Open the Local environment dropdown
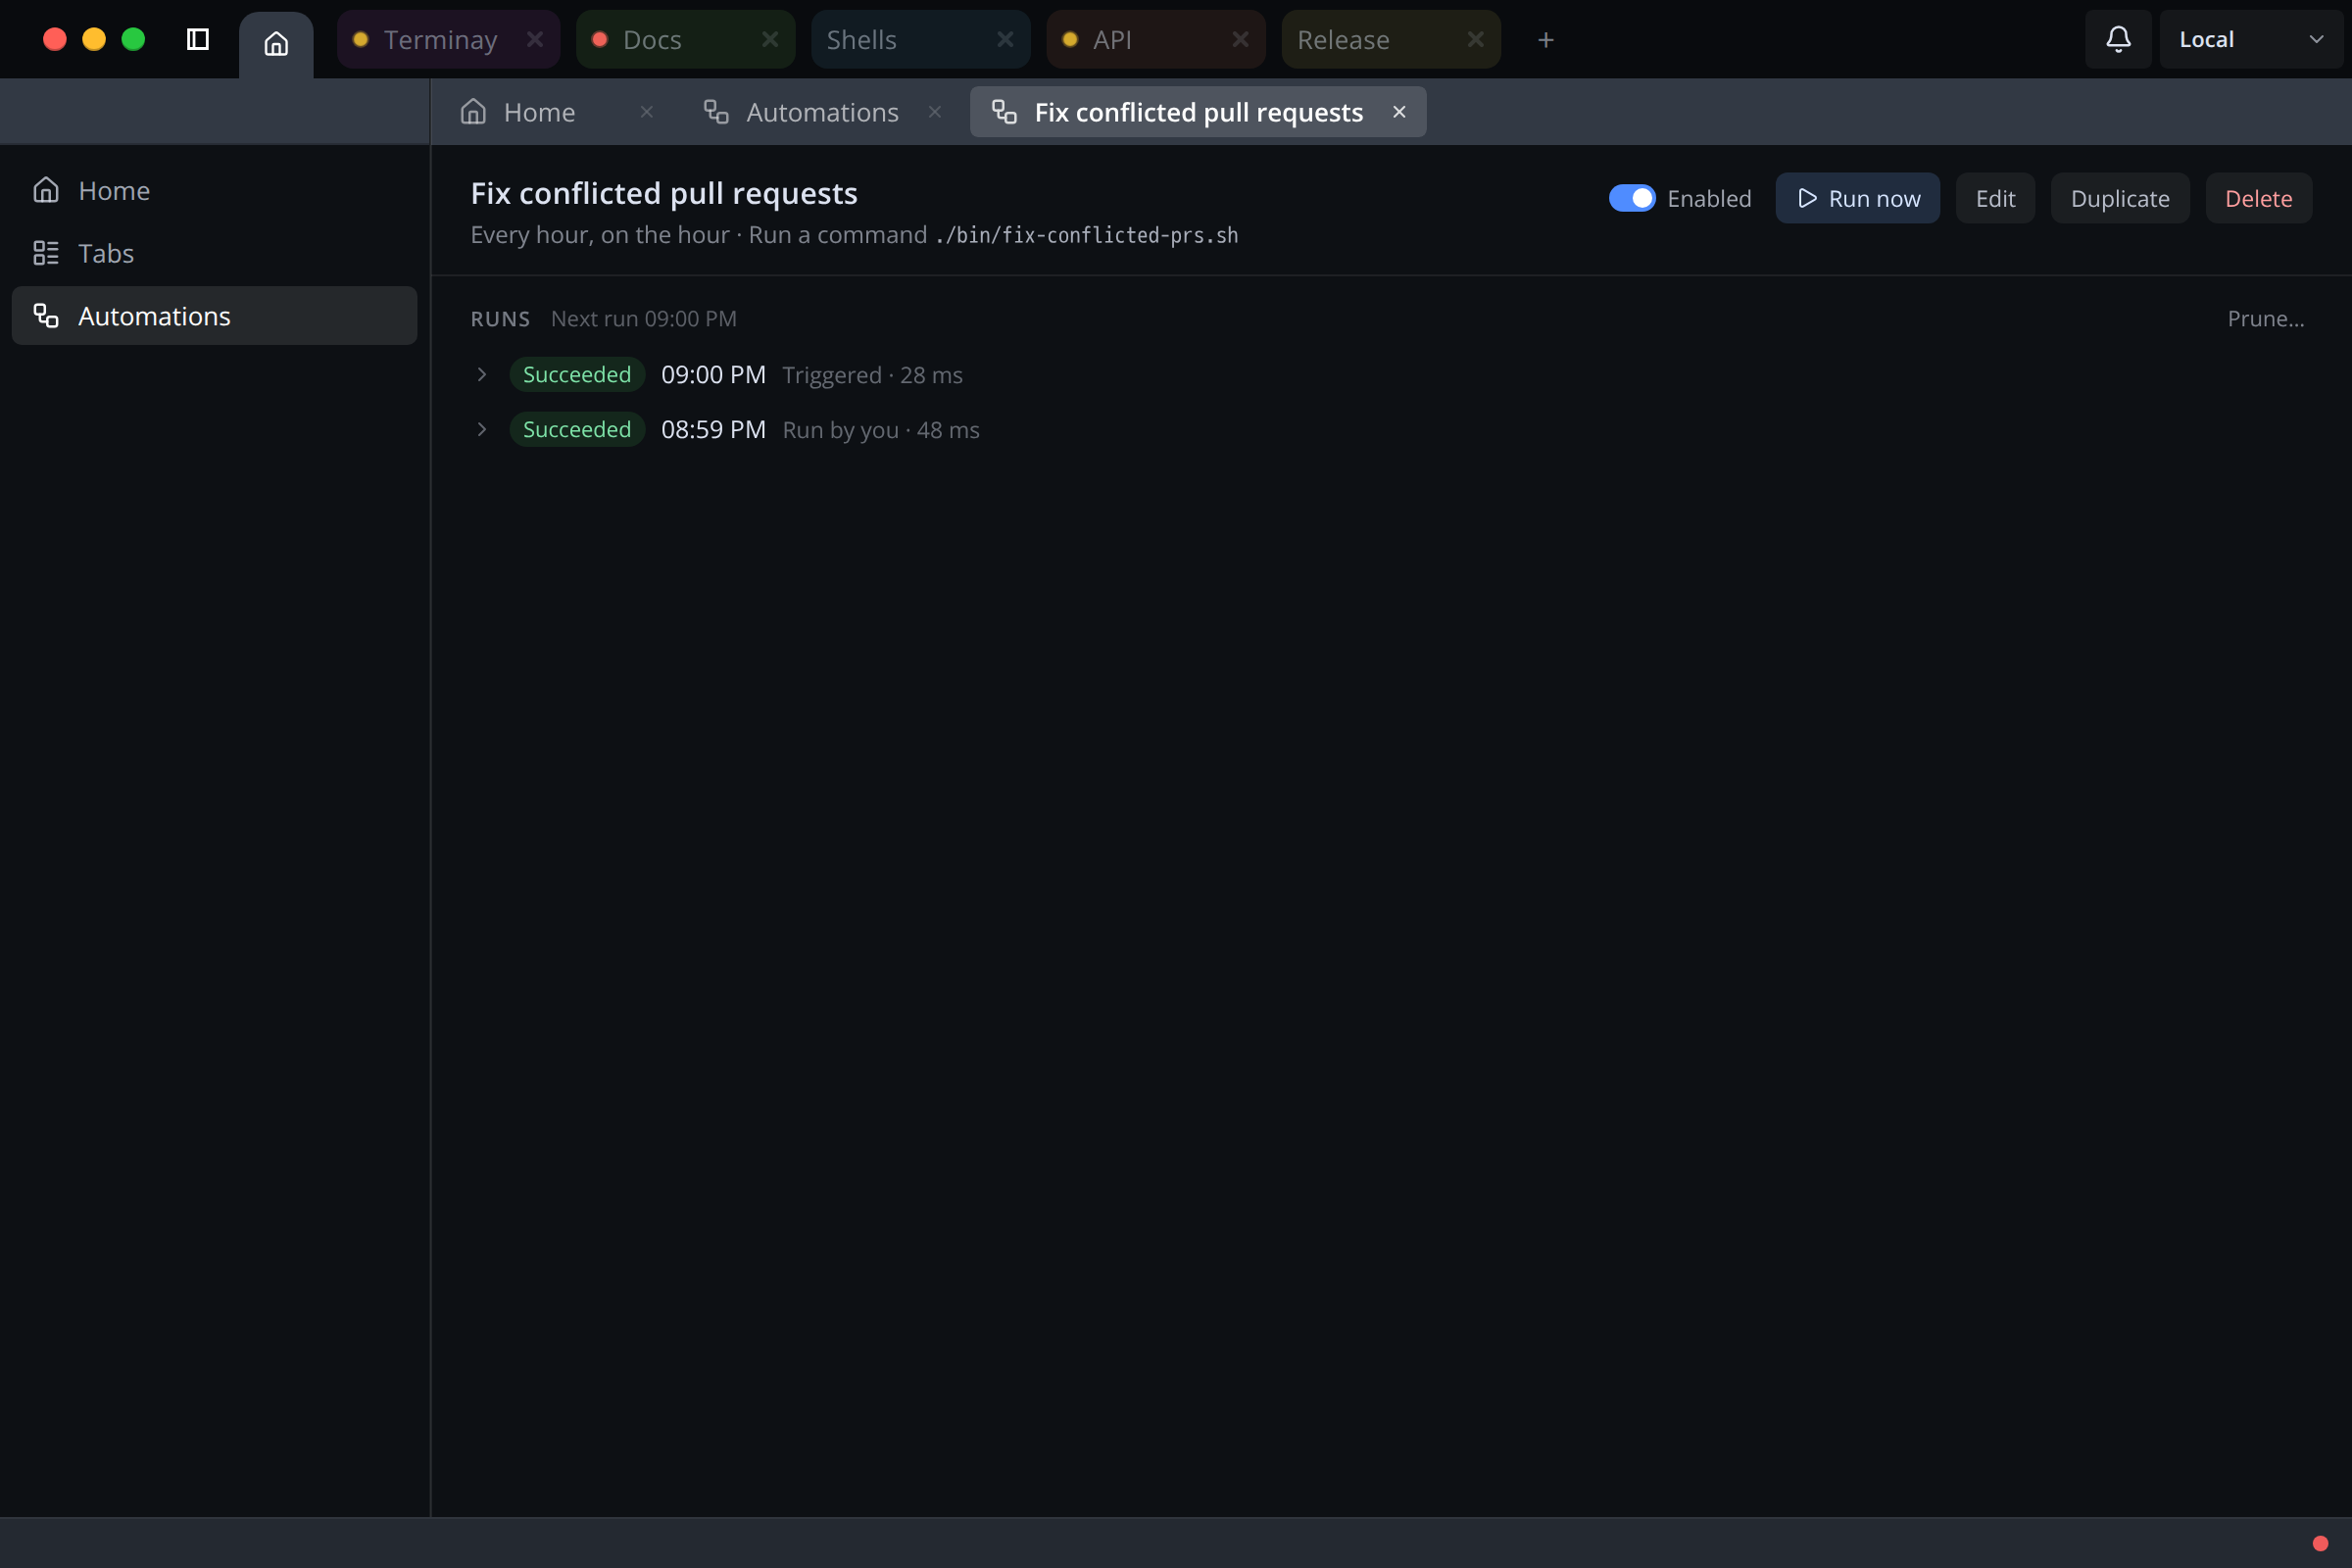 click(x=2251, y=39)
